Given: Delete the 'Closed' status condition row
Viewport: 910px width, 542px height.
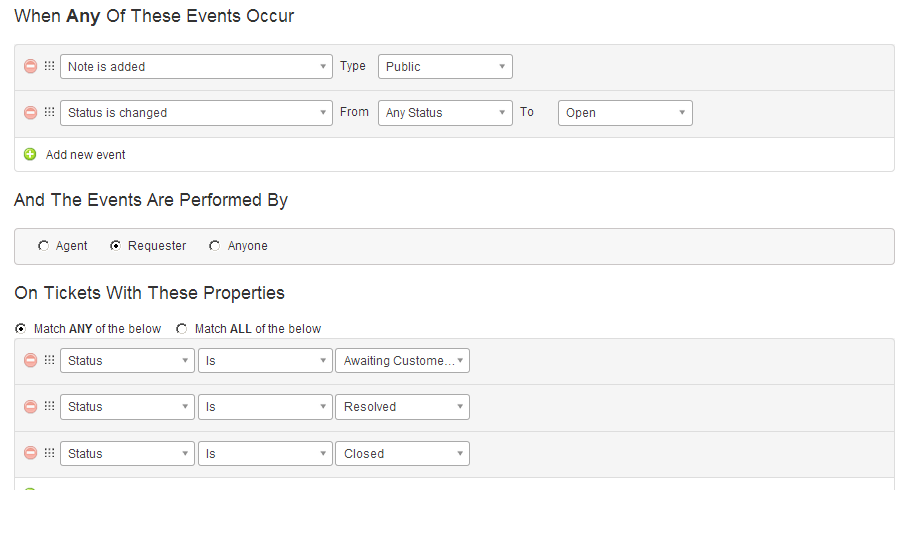Looking at the screenshot, I should pyautogui.click(x=30, y=454).
